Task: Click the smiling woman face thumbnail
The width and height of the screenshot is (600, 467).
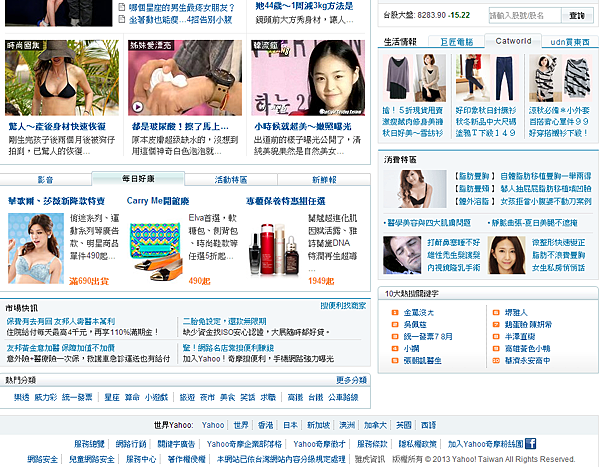Action: coord(507,255)
